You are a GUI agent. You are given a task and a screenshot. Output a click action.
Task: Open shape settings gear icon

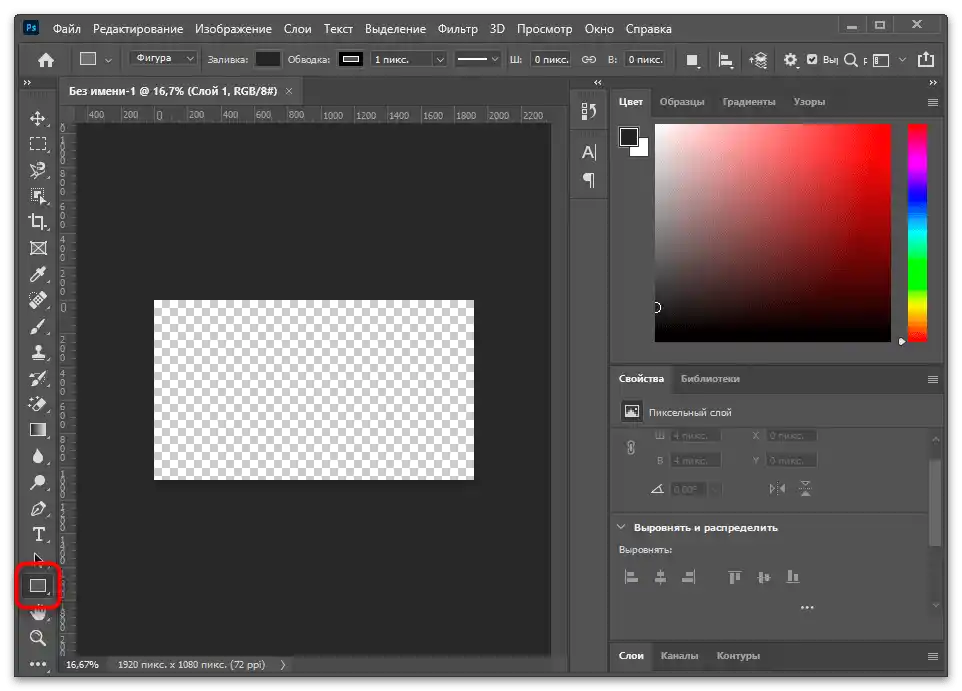click(791, 60)
